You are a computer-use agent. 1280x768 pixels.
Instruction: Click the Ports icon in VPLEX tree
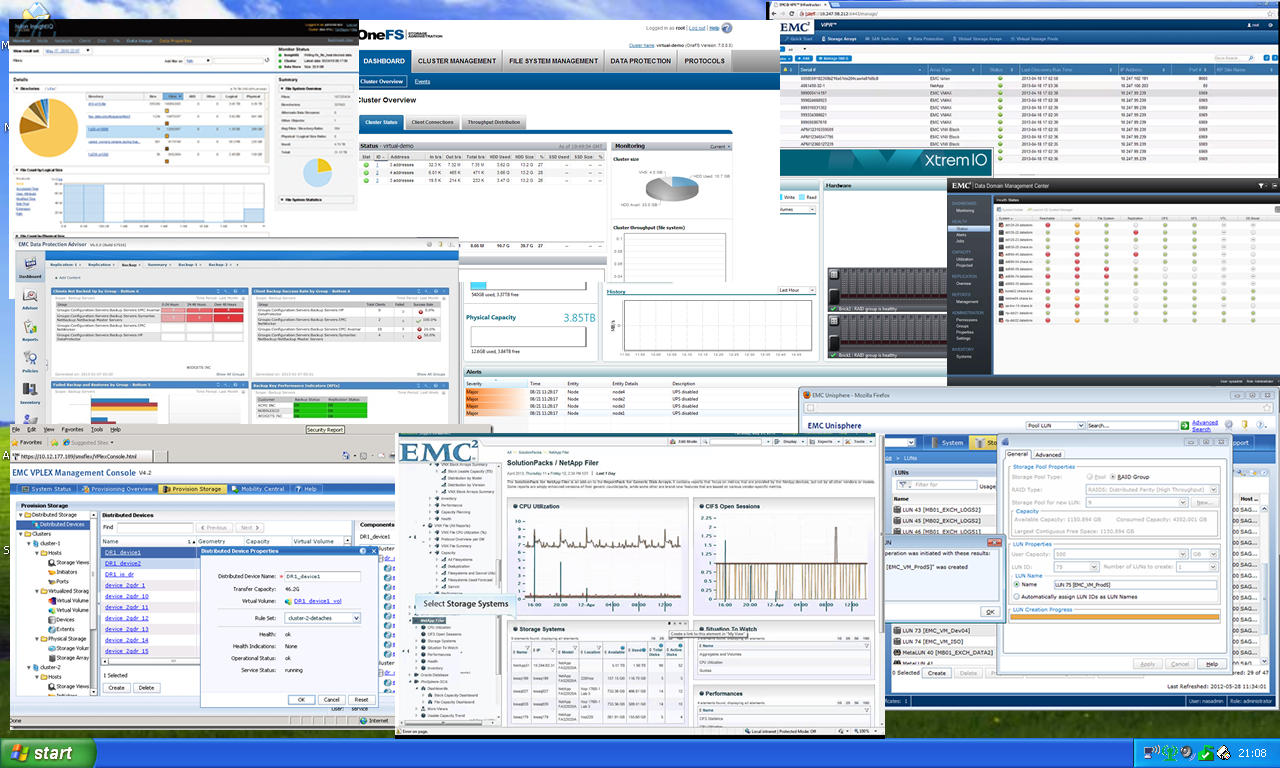[x=50, y=581]
